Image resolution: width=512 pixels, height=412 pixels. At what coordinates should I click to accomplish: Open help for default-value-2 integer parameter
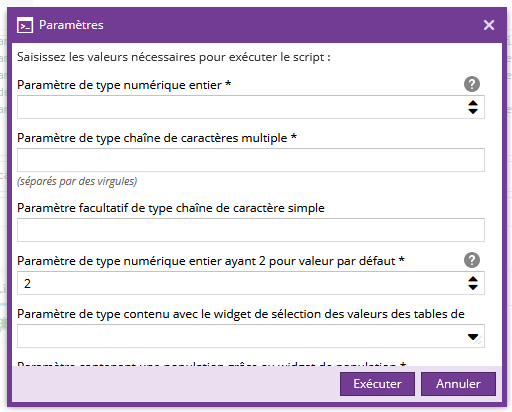(472, 260)
